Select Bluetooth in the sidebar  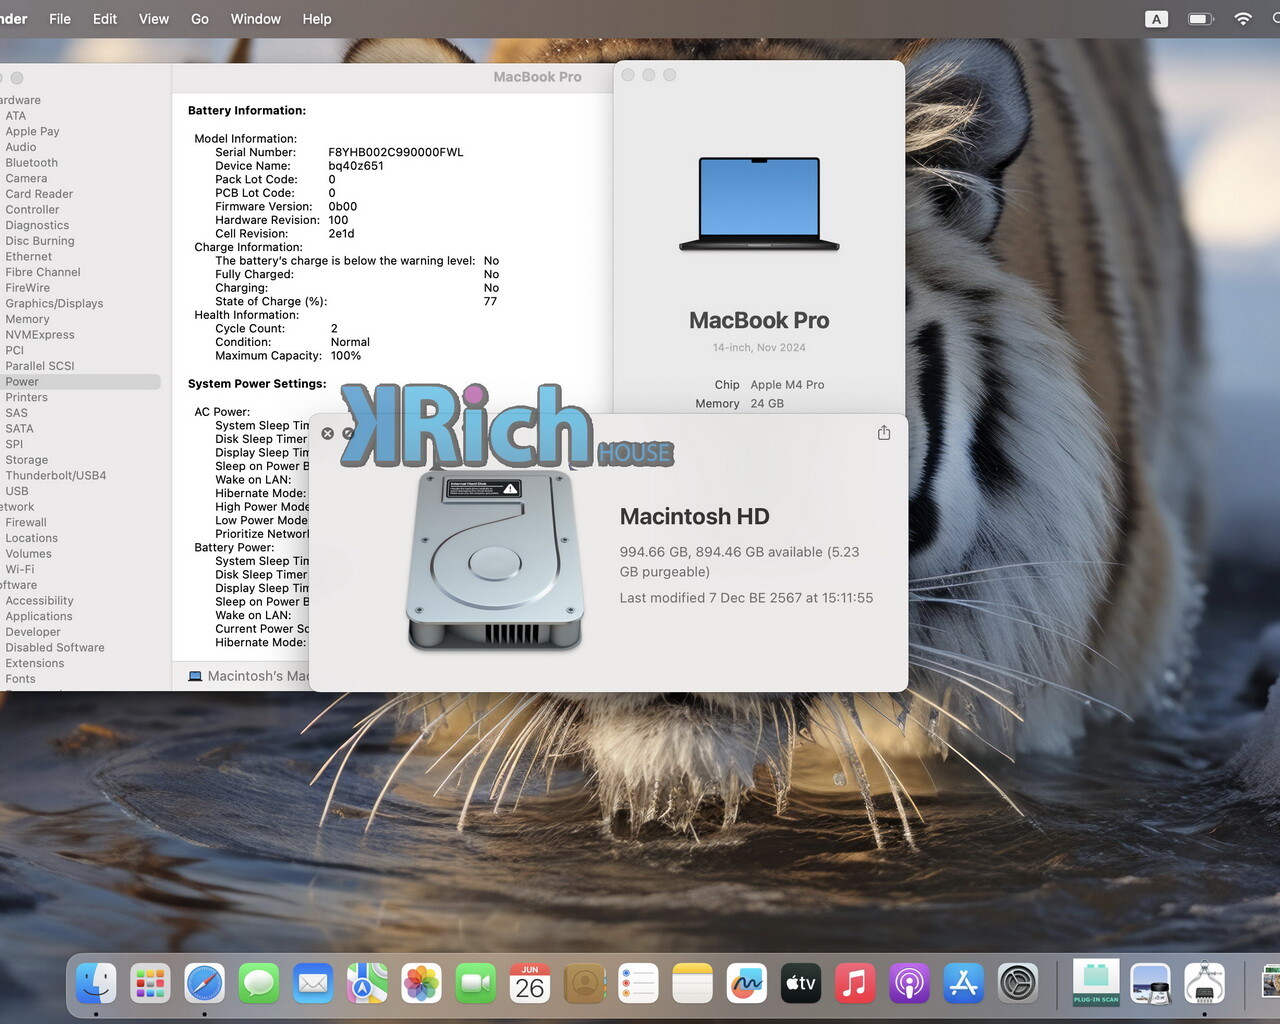32,163
